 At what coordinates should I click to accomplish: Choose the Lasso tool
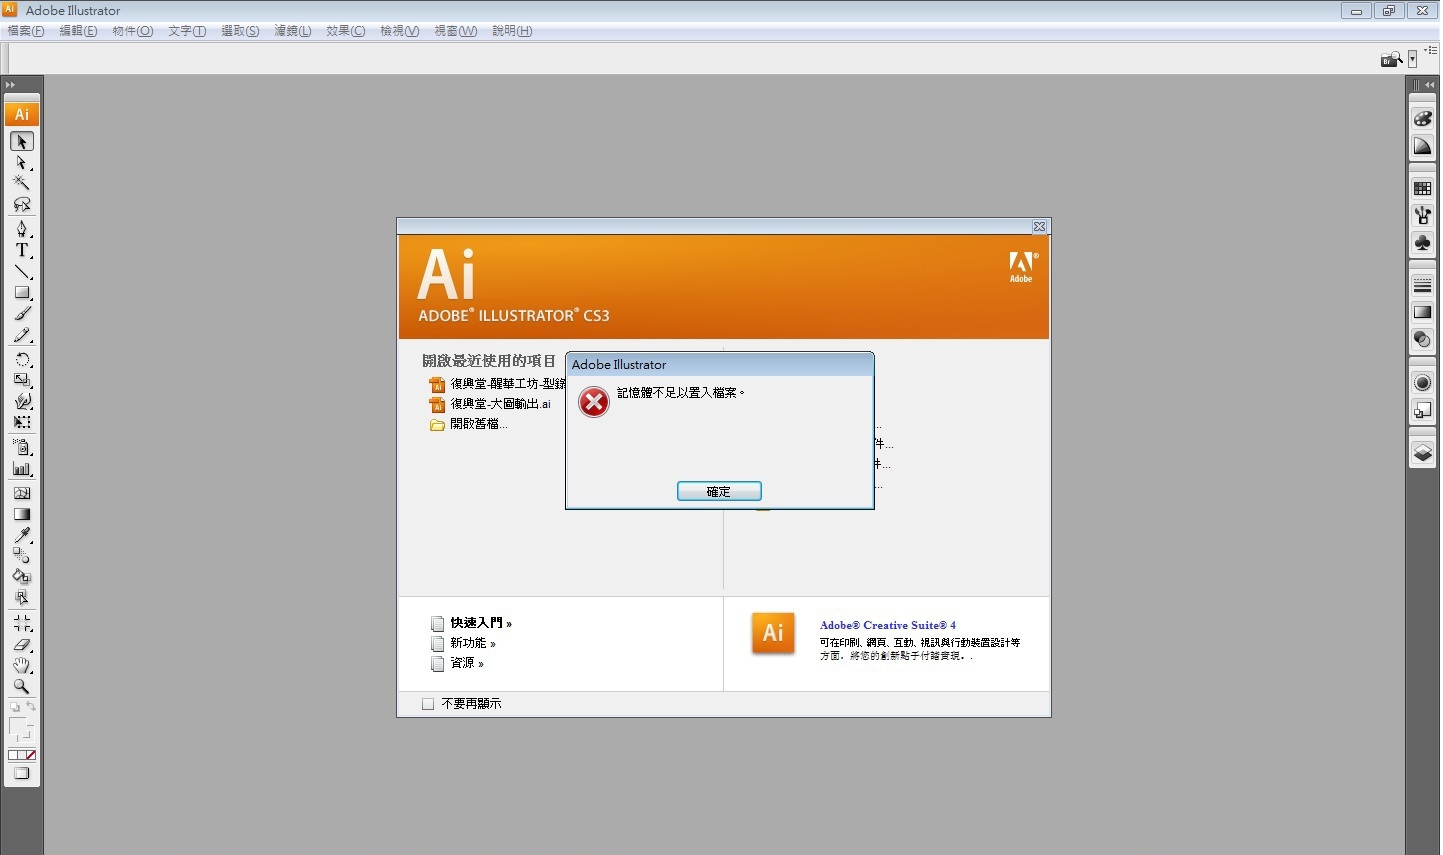click(22, 204)
